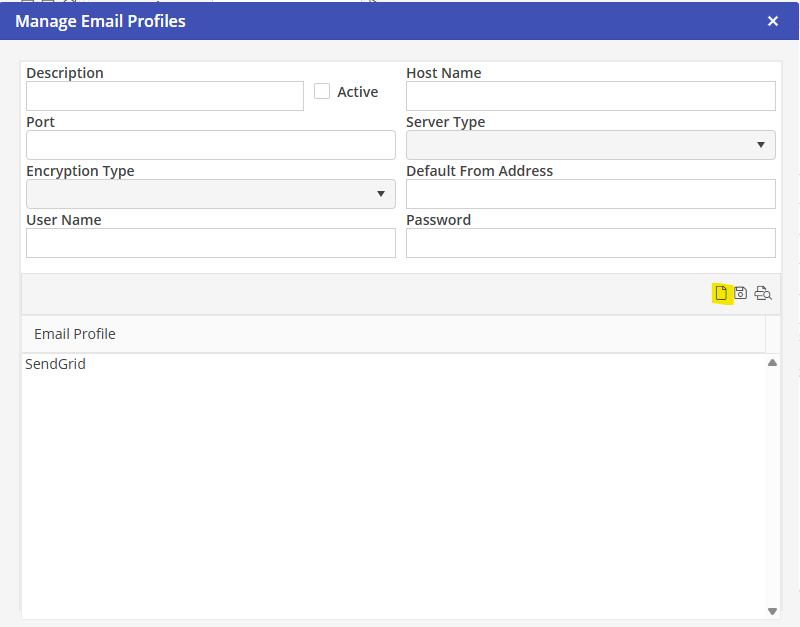Image resolution: width=800 pixels, height=627 pixels.
Task: Expand the Encryption Type dropdown
Action: (210, 194)
